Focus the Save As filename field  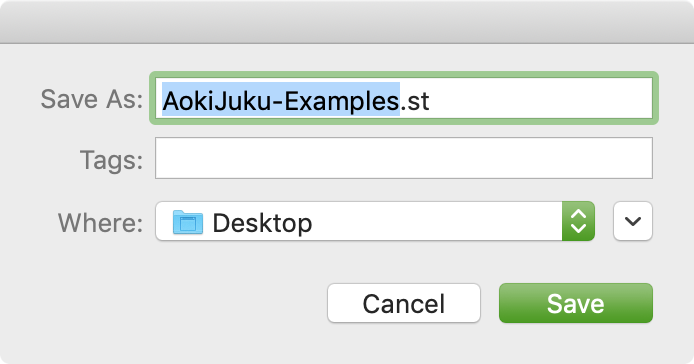404,98
